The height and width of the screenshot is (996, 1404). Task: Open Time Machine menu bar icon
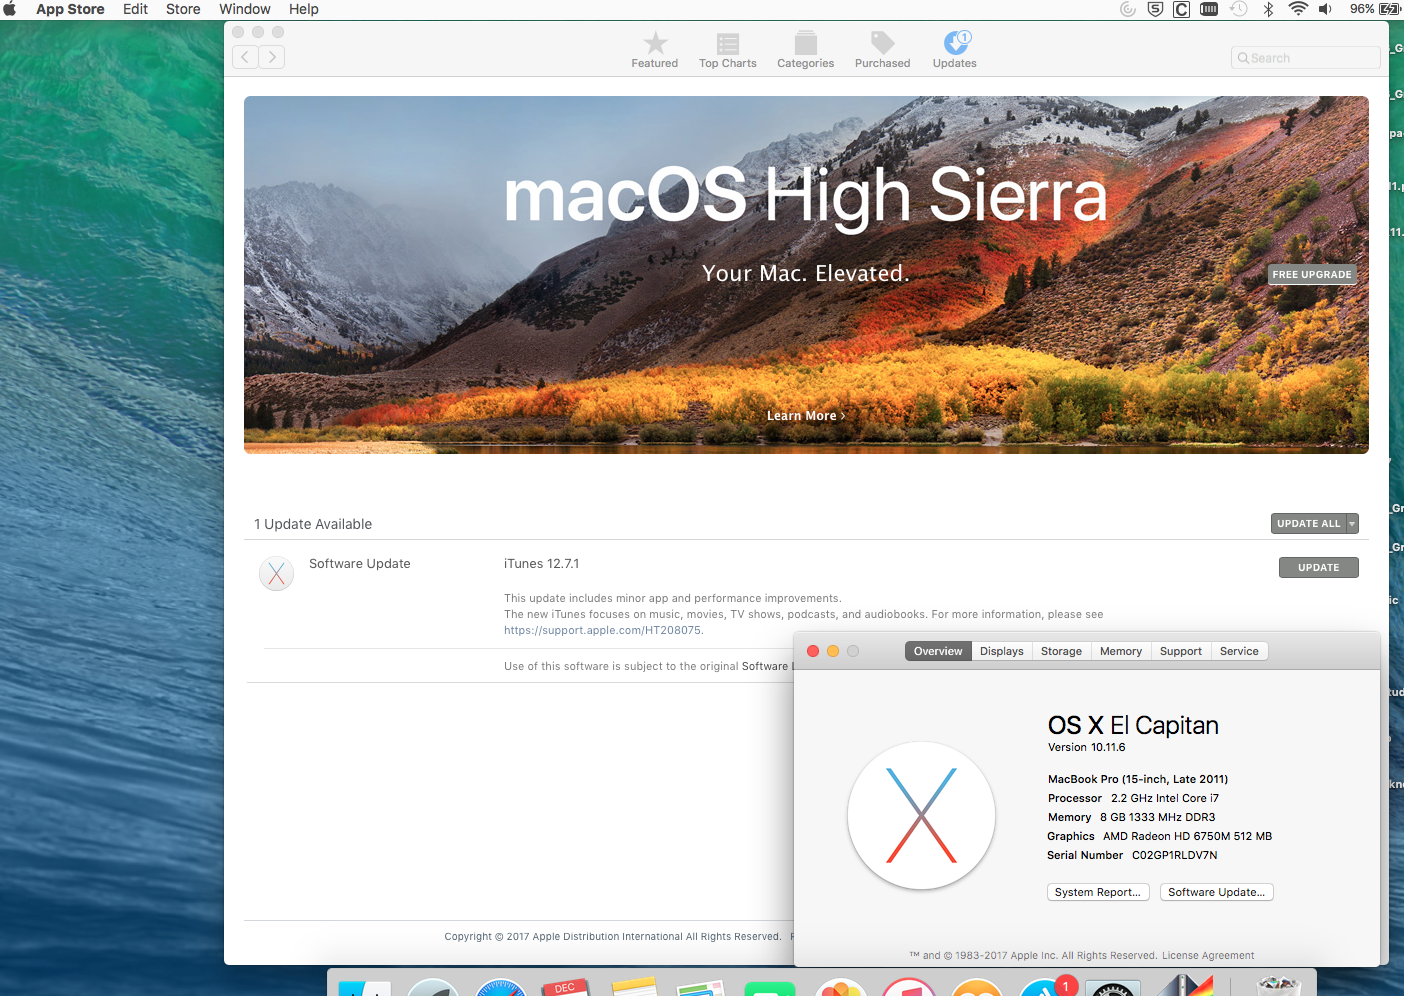point(1239,9)
